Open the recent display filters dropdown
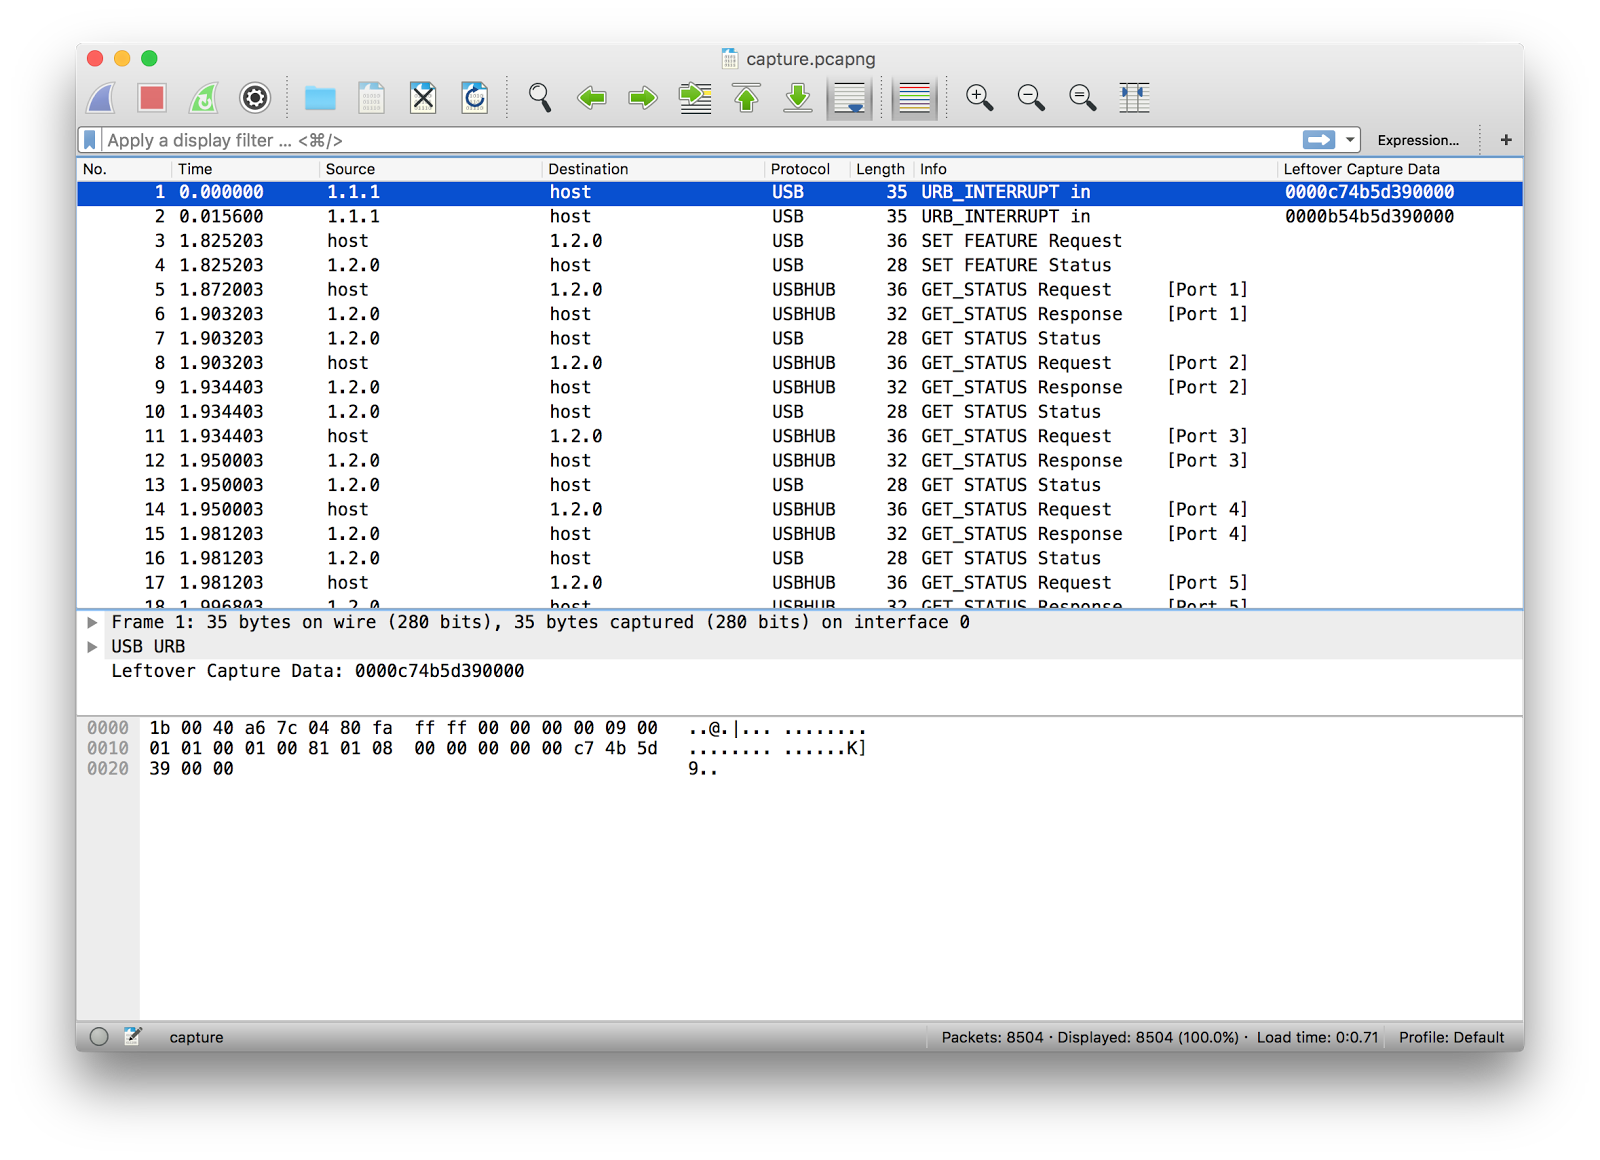This screenshot has height=1160, width=1600. pyautogui.click(x=1350, y=140)
